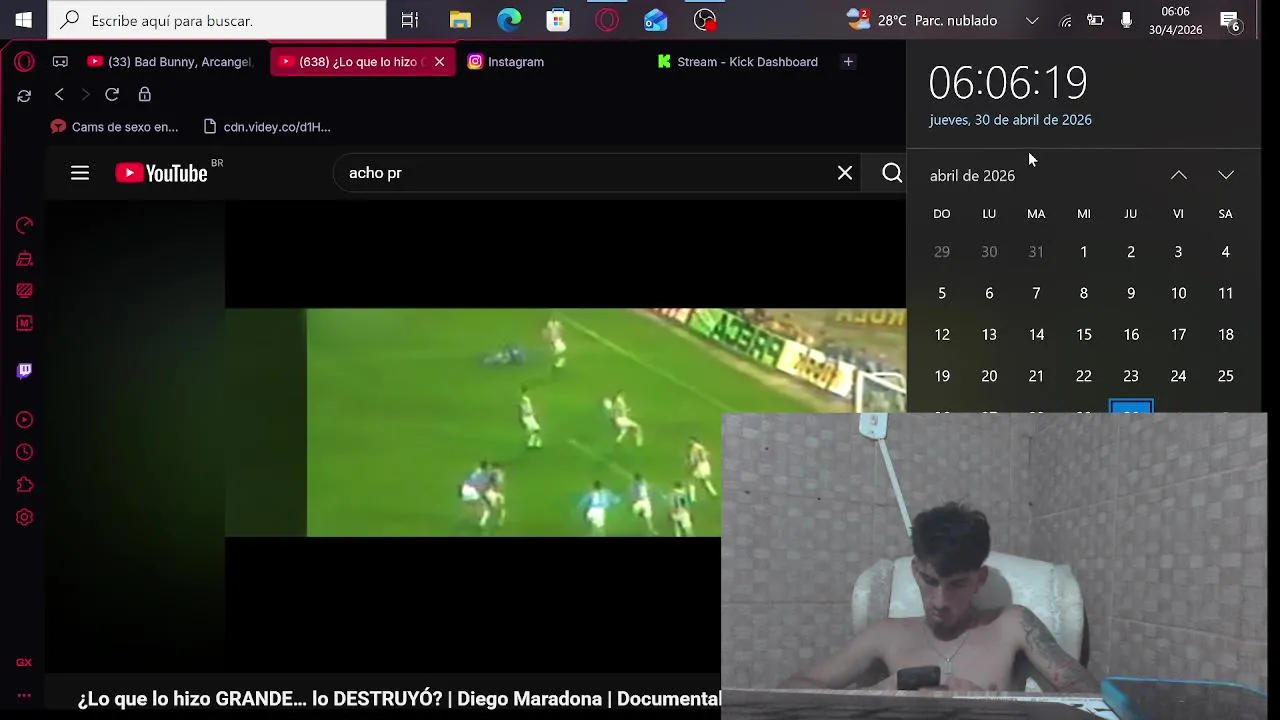The image size is (1280, 720).
Task: Run the YouTube search magnifier button
Action: 892,173
